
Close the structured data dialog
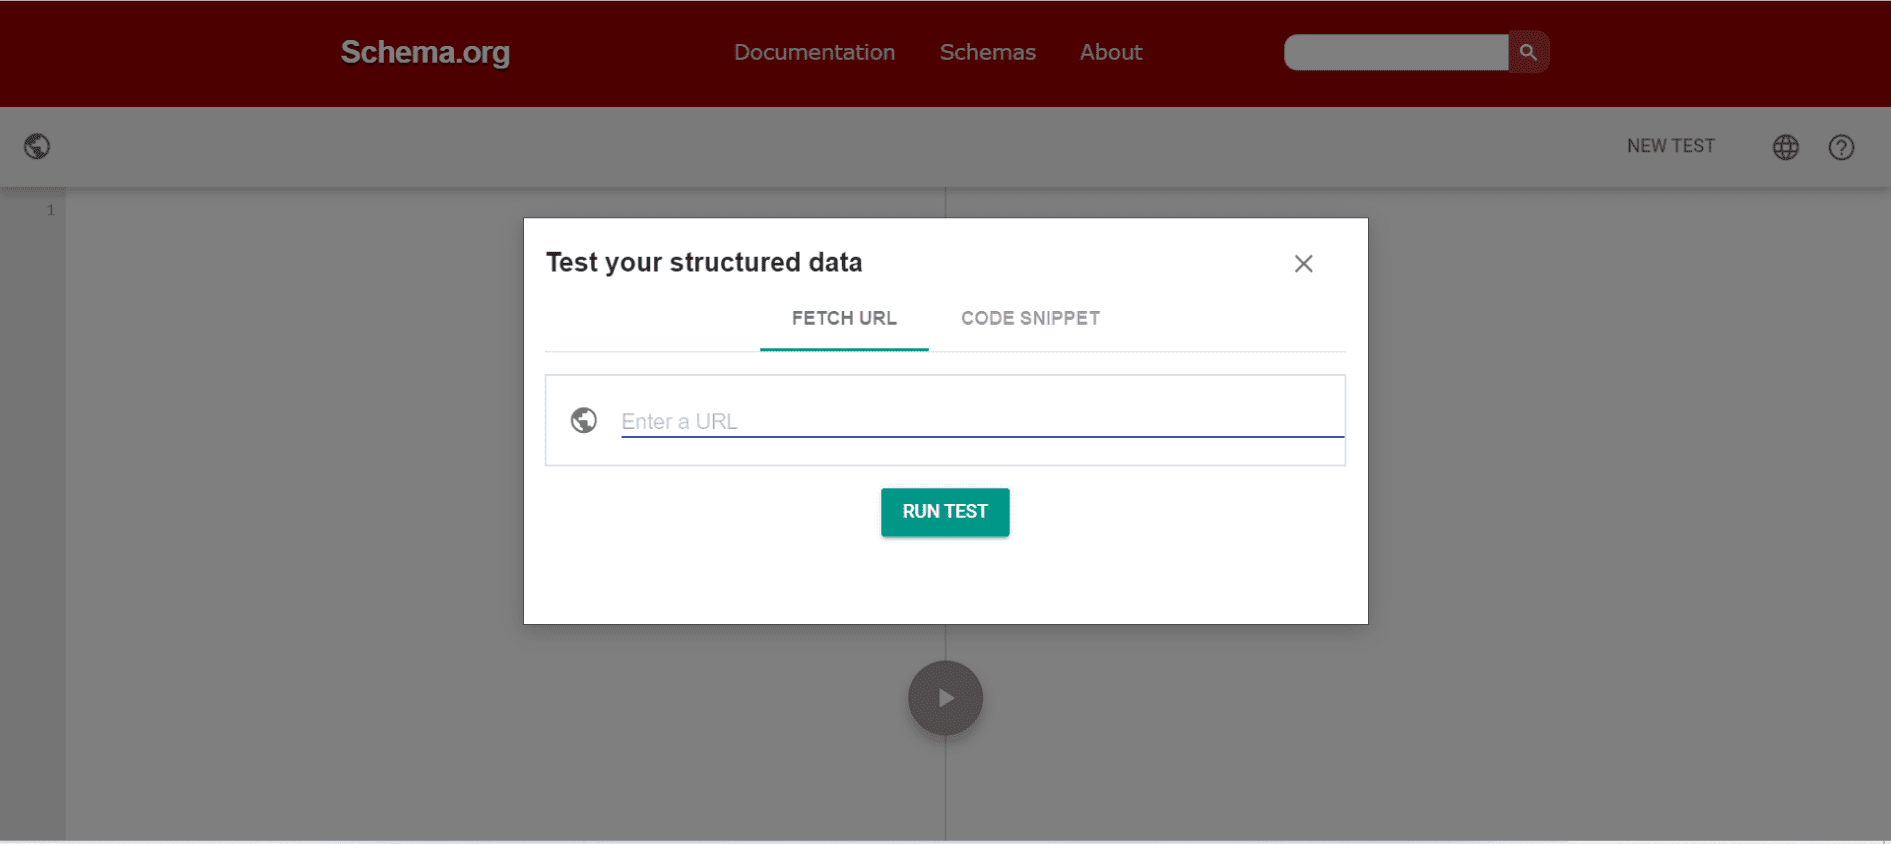tap(1303, 264)
